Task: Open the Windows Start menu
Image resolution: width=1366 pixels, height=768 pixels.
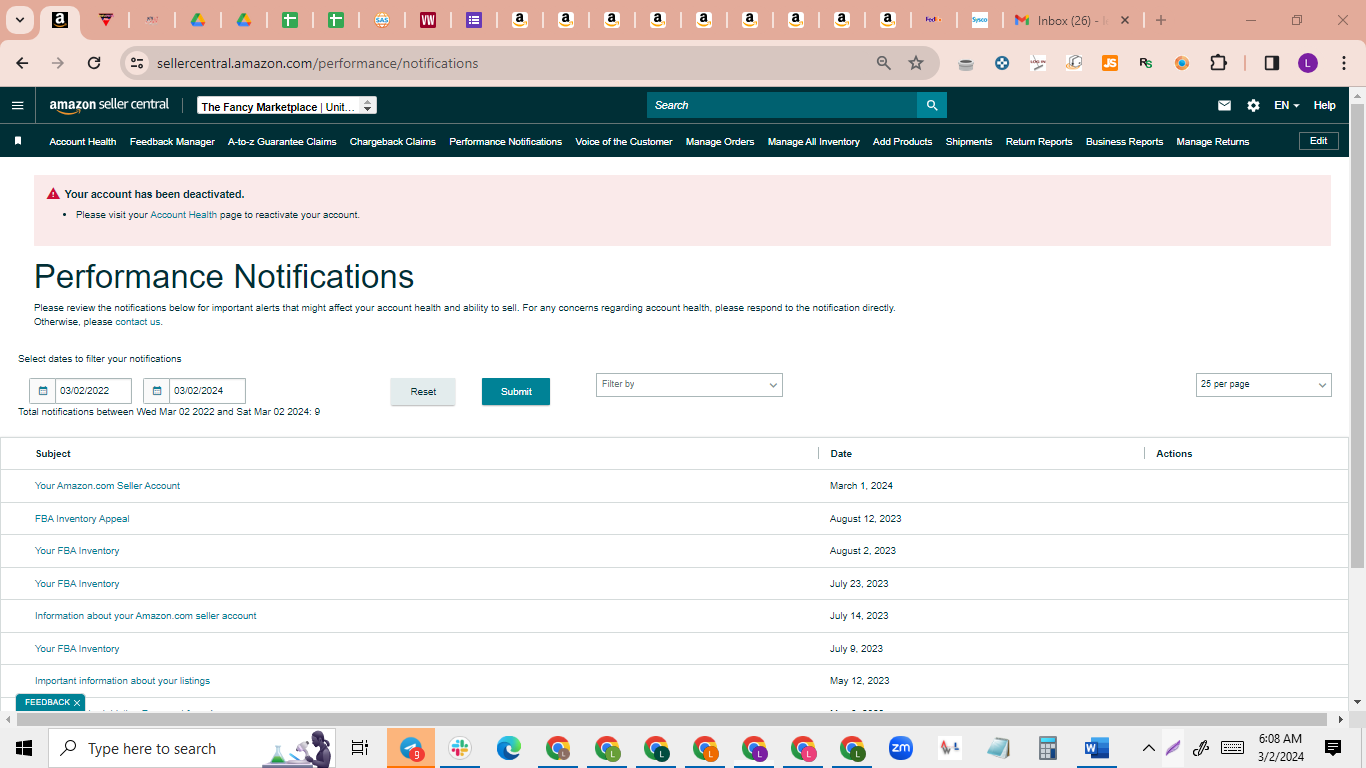Action: click(x=24, y=748)
